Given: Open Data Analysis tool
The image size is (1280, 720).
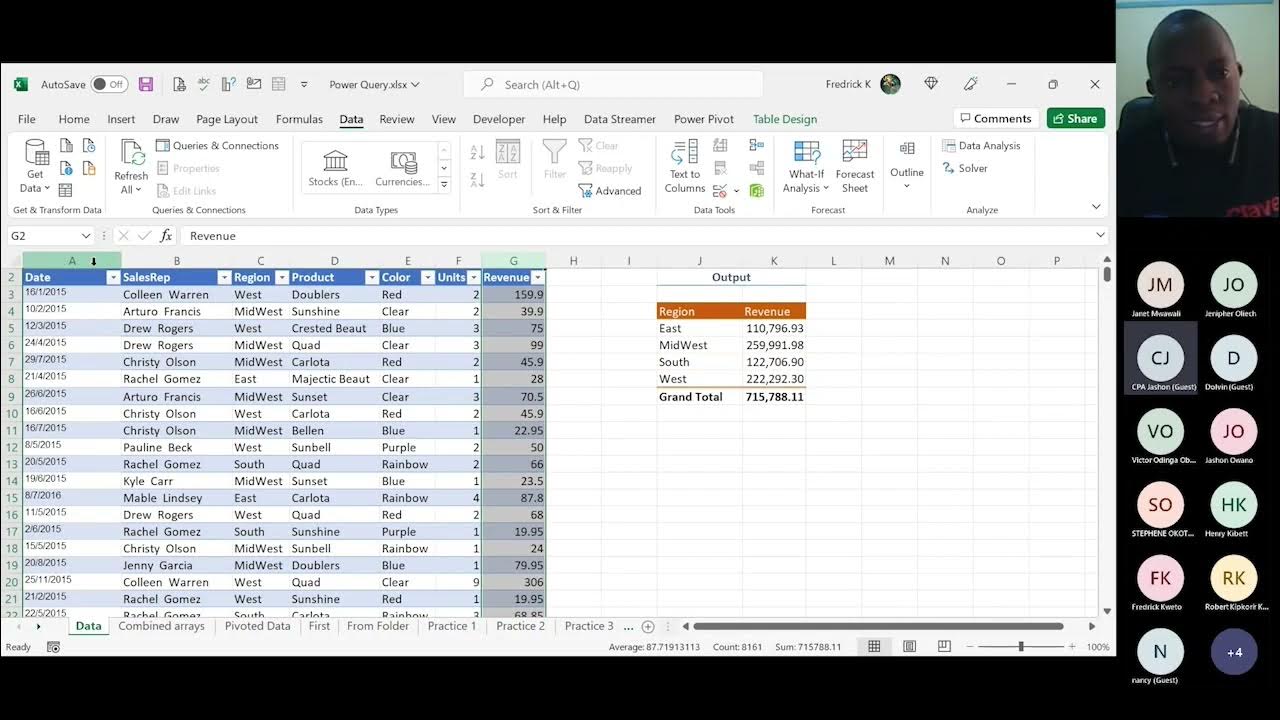Looking at the screenshot, I should [981, 146].
